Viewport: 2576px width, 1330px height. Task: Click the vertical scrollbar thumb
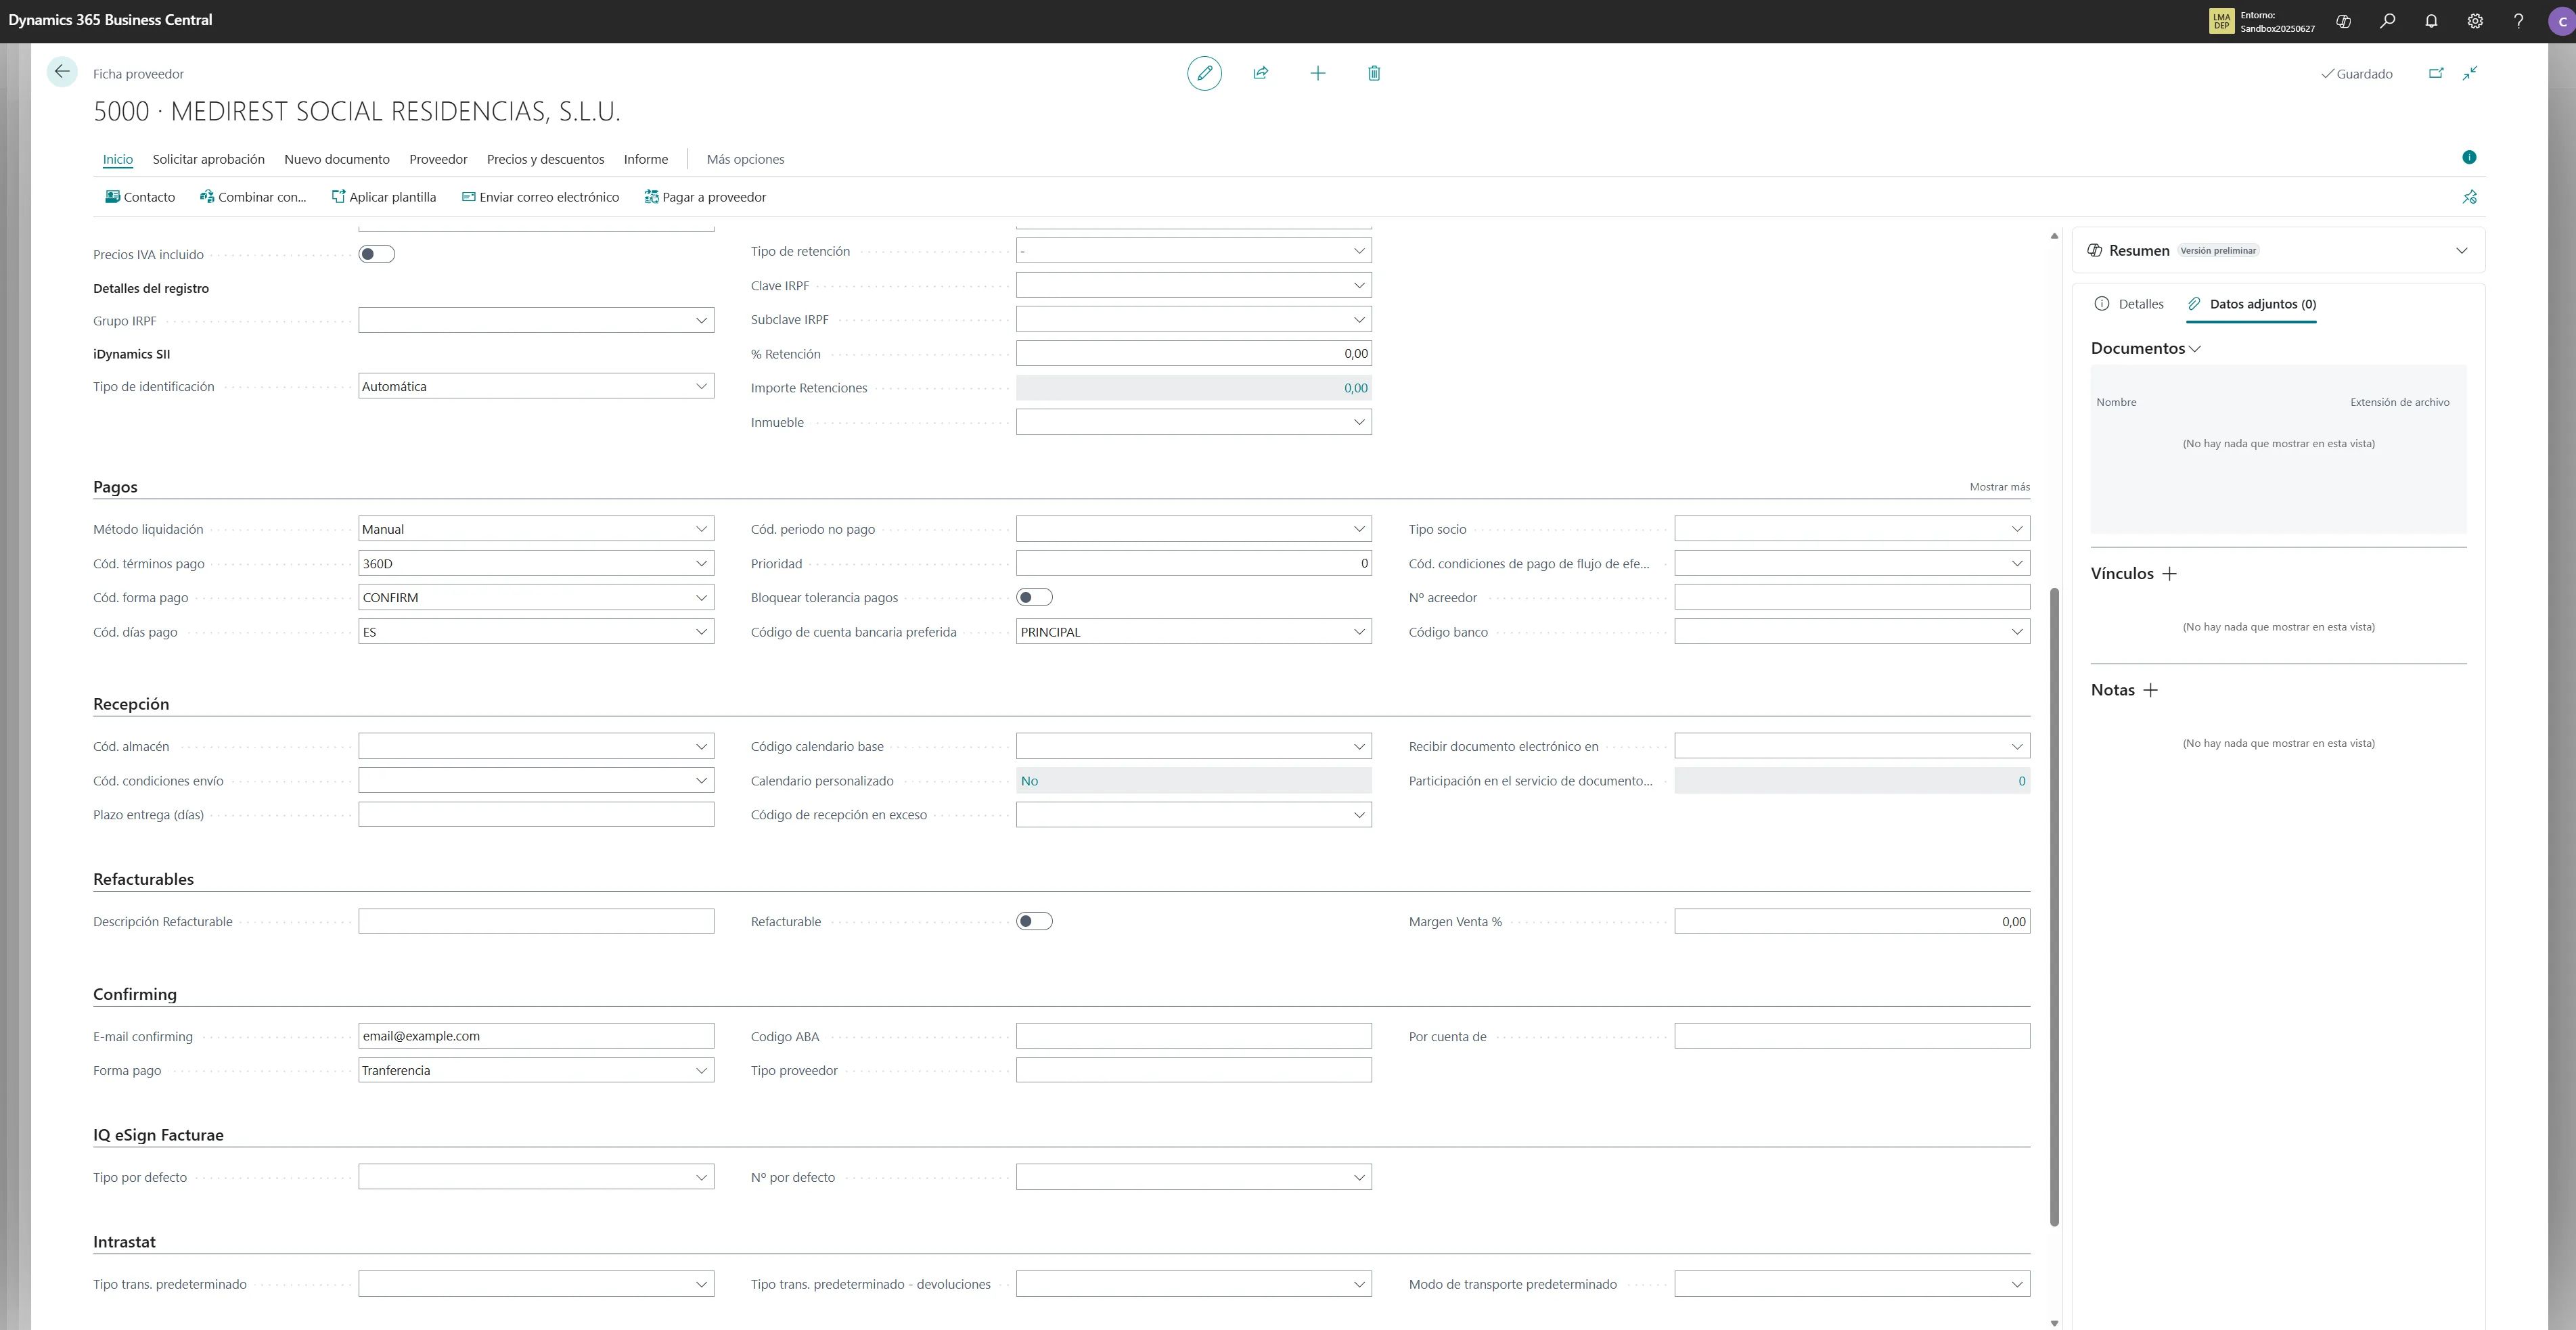2054,906
